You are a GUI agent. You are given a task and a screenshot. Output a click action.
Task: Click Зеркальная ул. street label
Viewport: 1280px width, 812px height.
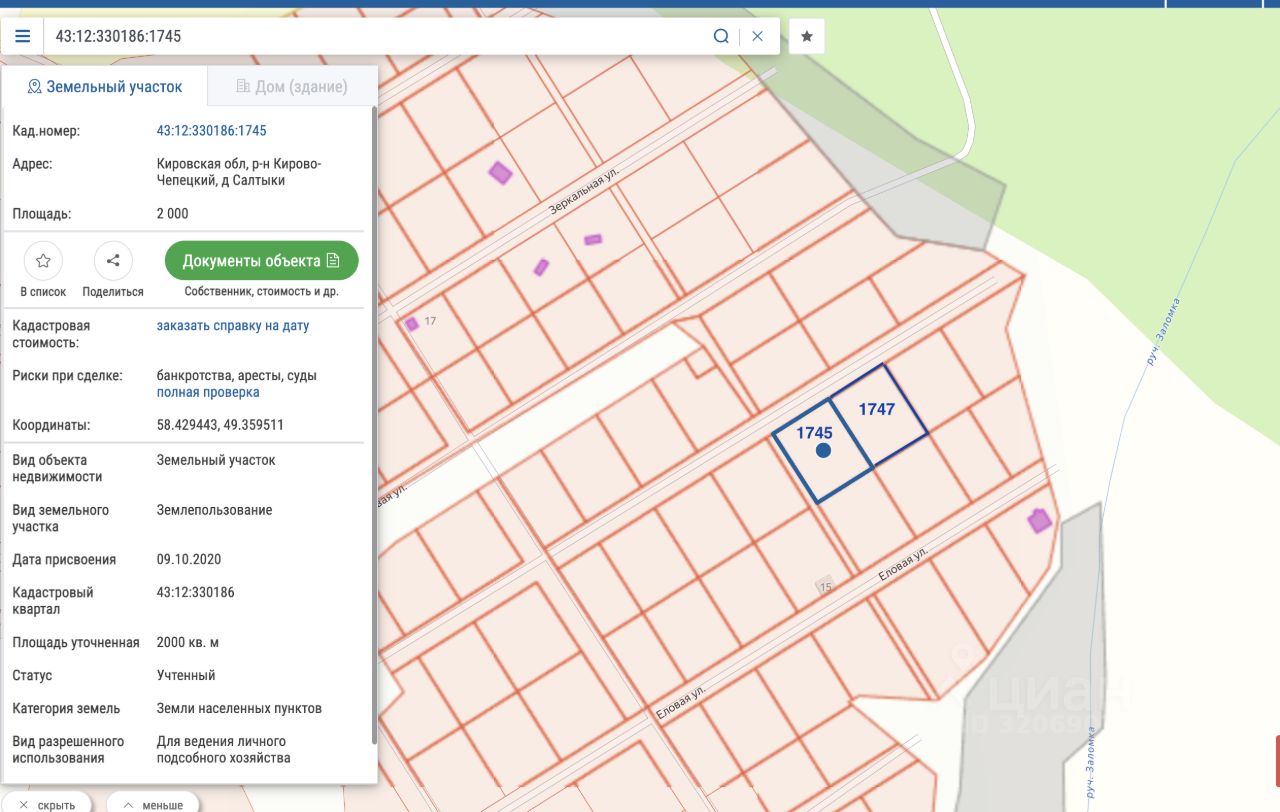tap(585, 191)
